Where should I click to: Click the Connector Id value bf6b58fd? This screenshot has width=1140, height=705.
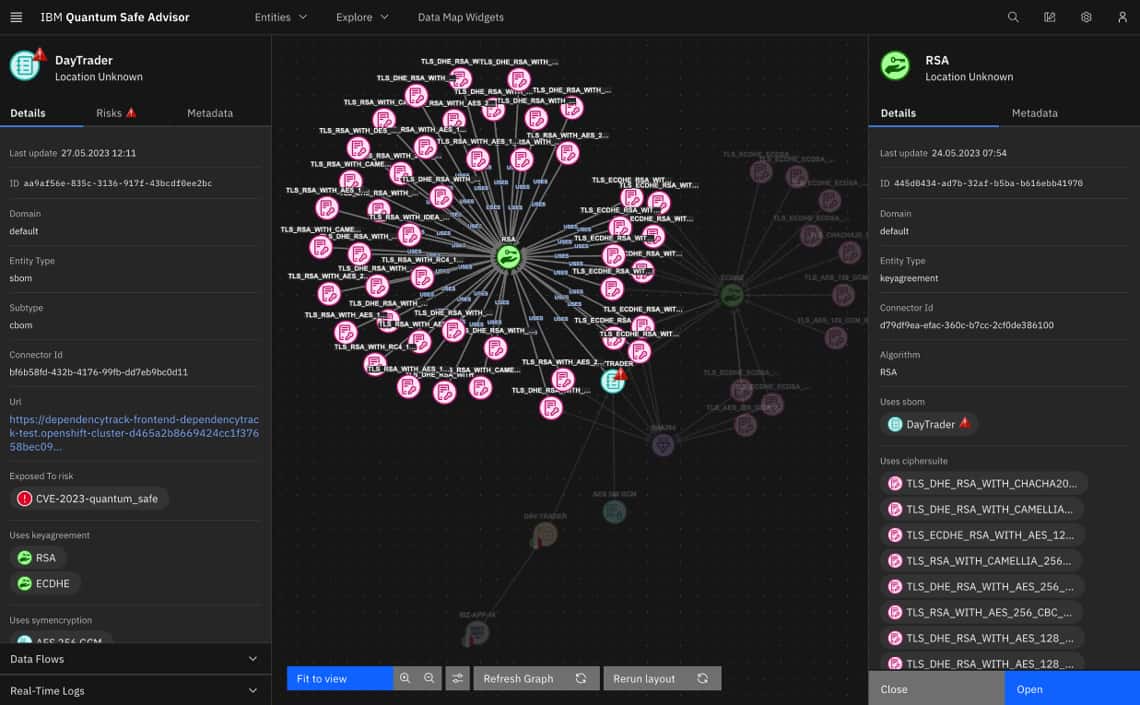click(98, 372)
